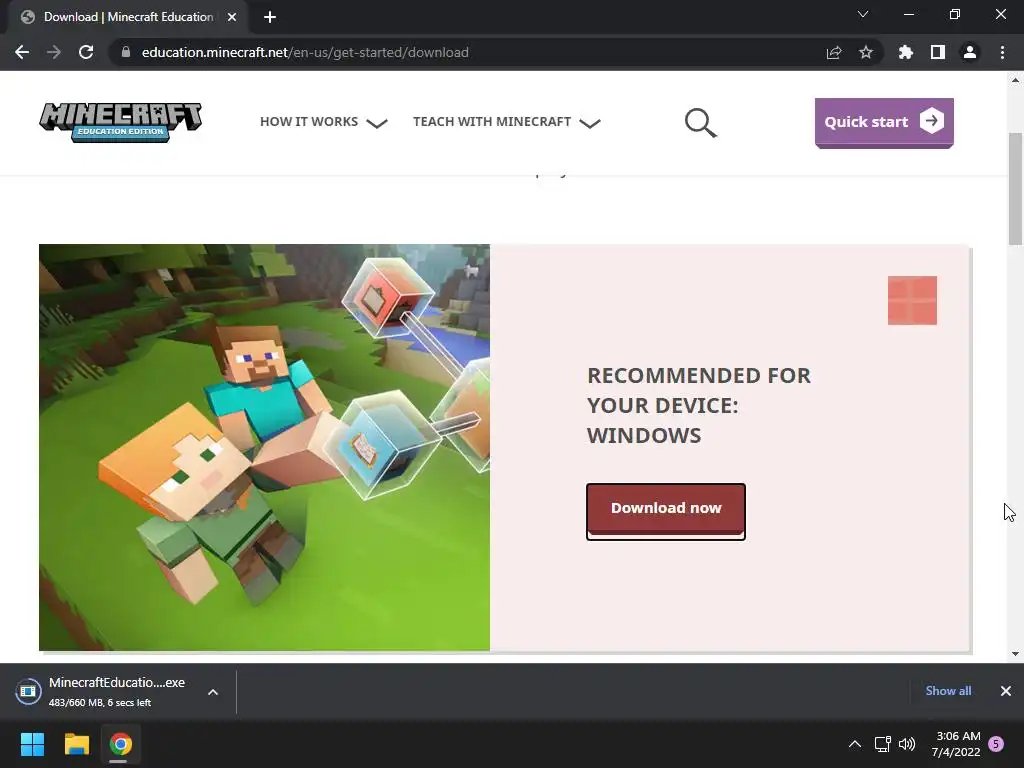The height and width of the screenshot is (768, 1024).
Task: Close the Minecraft Education download tab
Action: pyautogui.click(x=232, y=17)
